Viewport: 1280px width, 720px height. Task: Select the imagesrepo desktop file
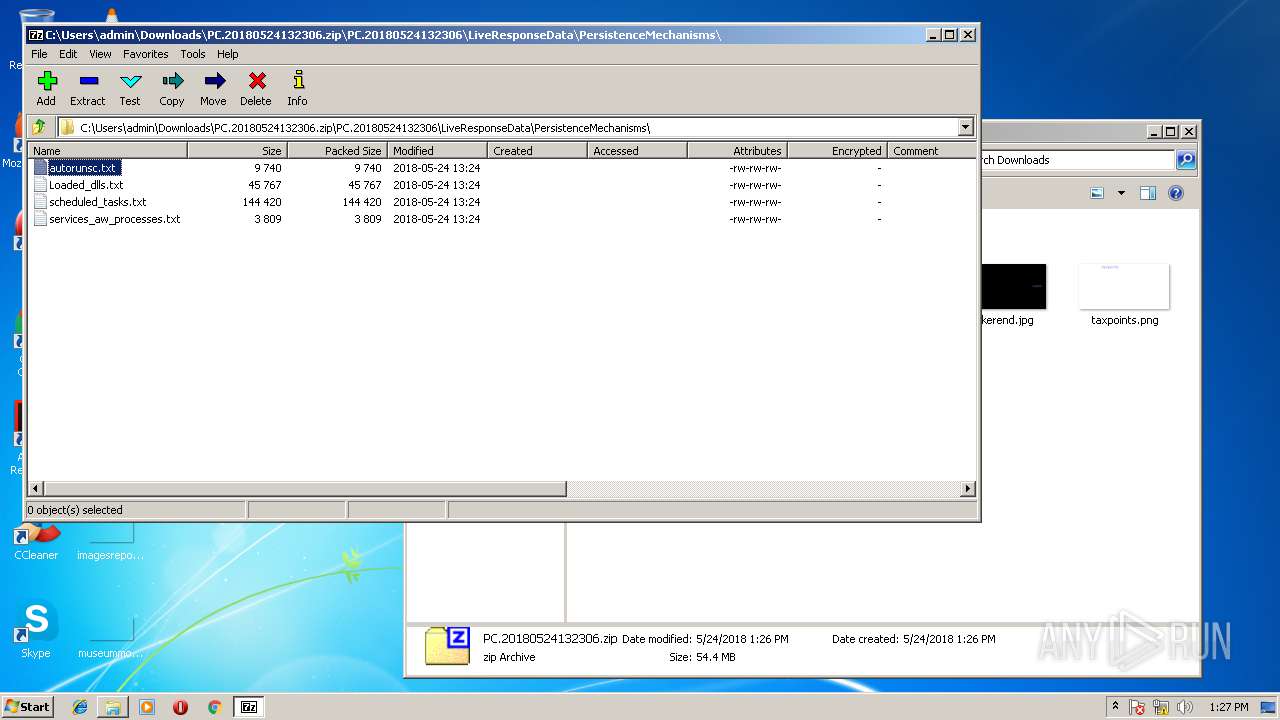click(110, 543)
